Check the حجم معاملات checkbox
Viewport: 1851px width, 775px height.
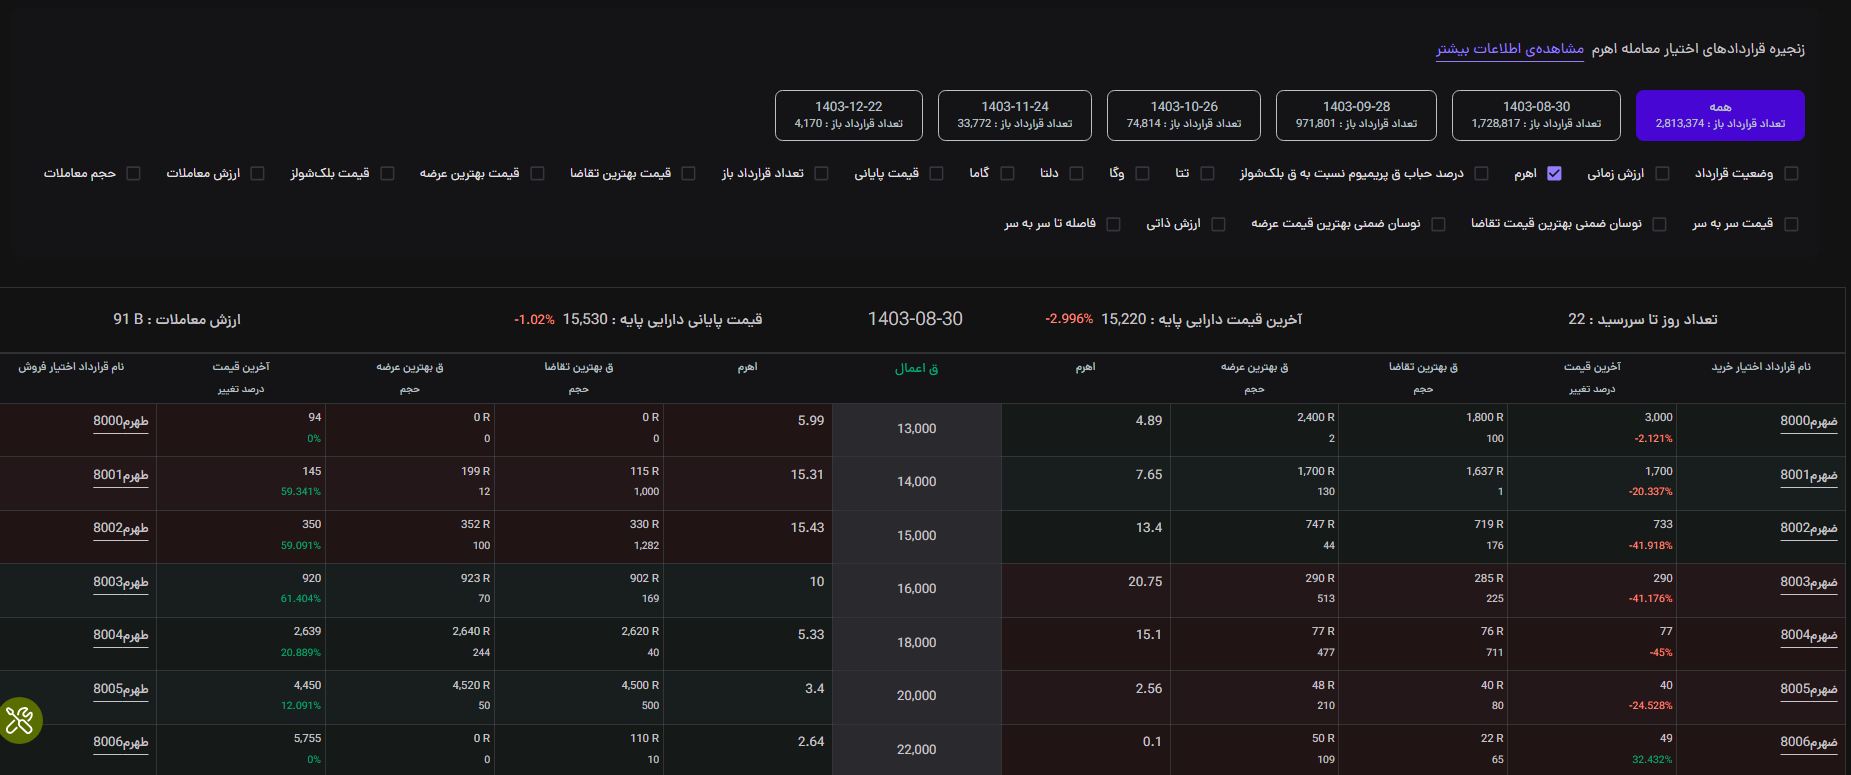133,173
